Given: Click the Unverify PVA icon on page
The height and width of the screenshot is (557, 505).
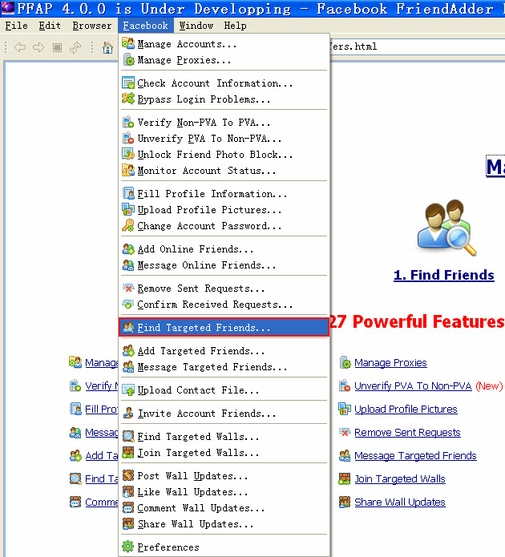Looking at the screenshot, I should point(344,386).
